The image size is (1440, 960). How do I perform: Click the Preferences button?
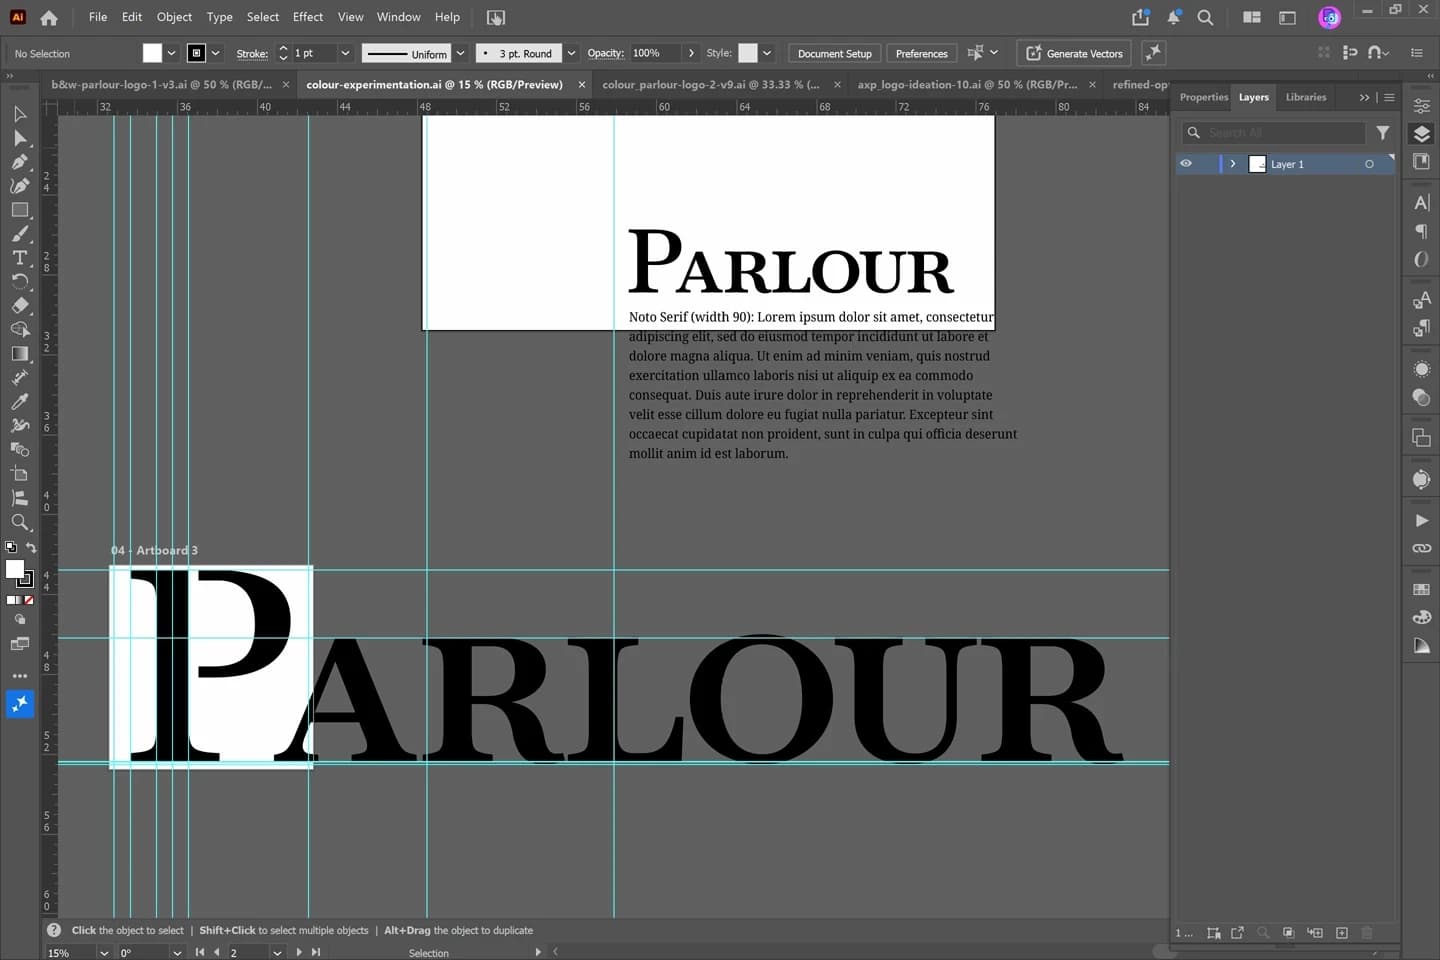[x=921, y=54]
